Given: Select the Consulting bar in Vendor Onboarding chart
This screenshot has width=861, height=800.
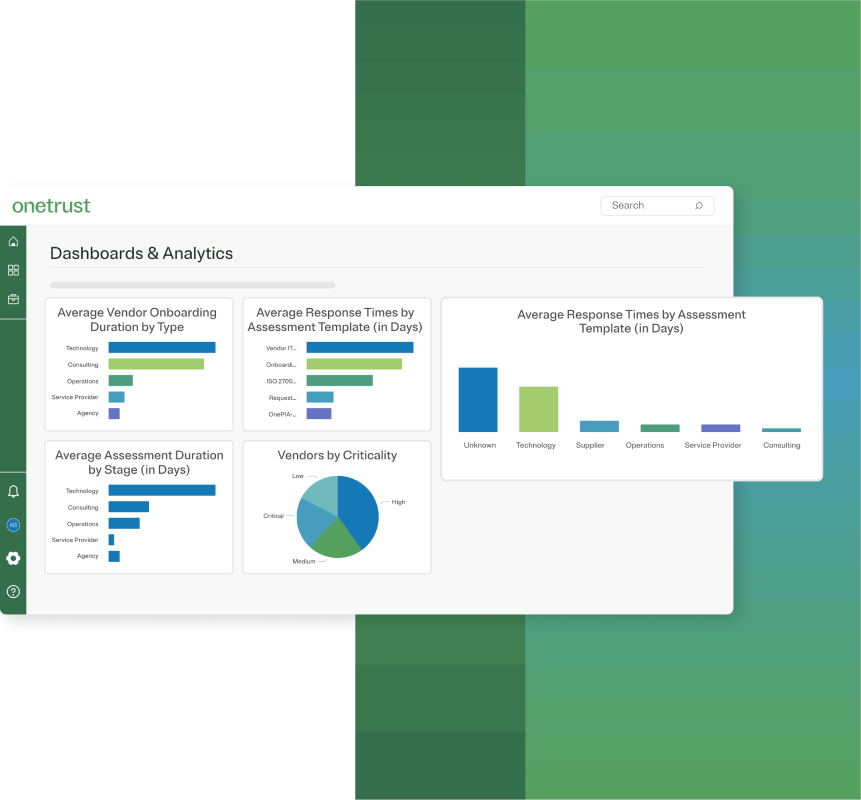Looking at the screenshot, I should [156, 364].
